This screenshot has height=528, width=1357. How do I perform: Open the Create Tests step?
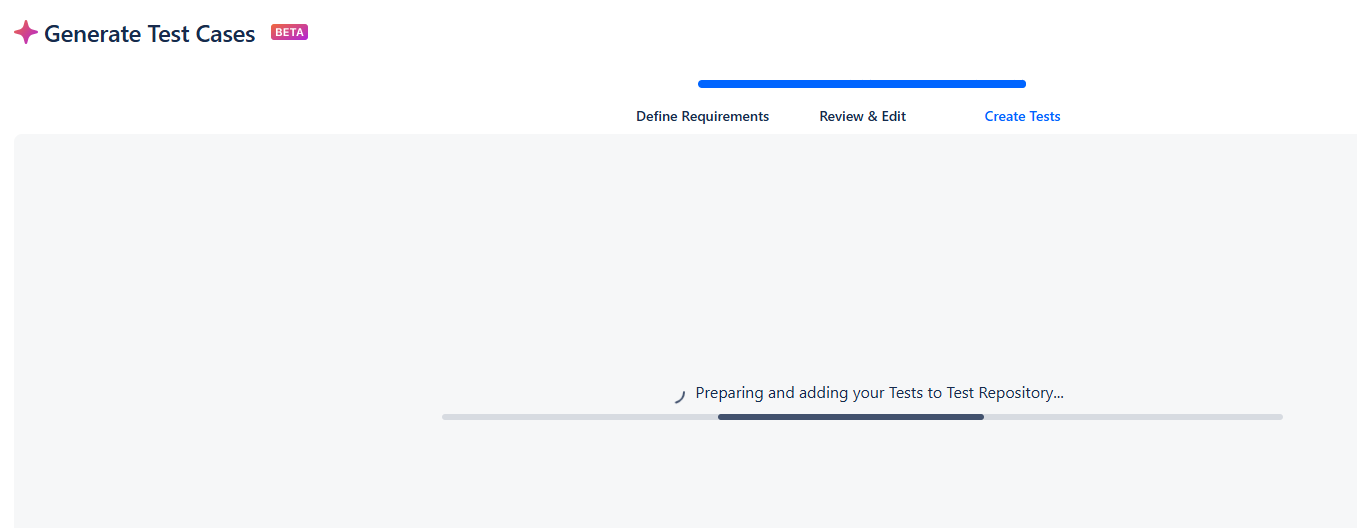click(x=1022, y=116)
